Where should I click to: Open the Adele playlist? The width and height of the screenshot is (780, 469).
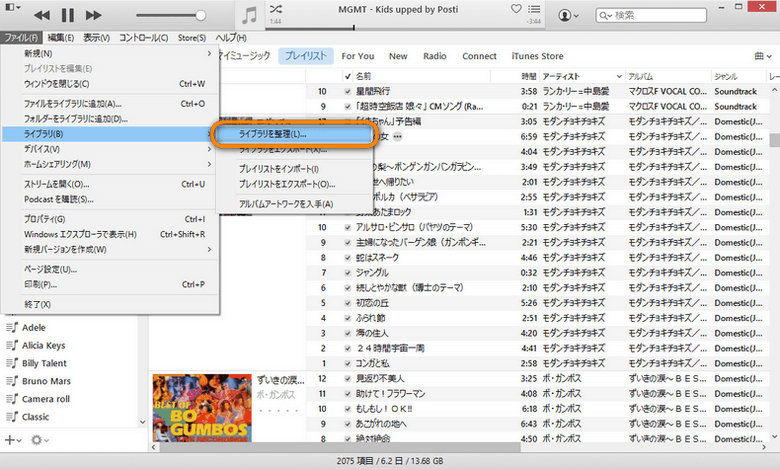coord(33,327)
